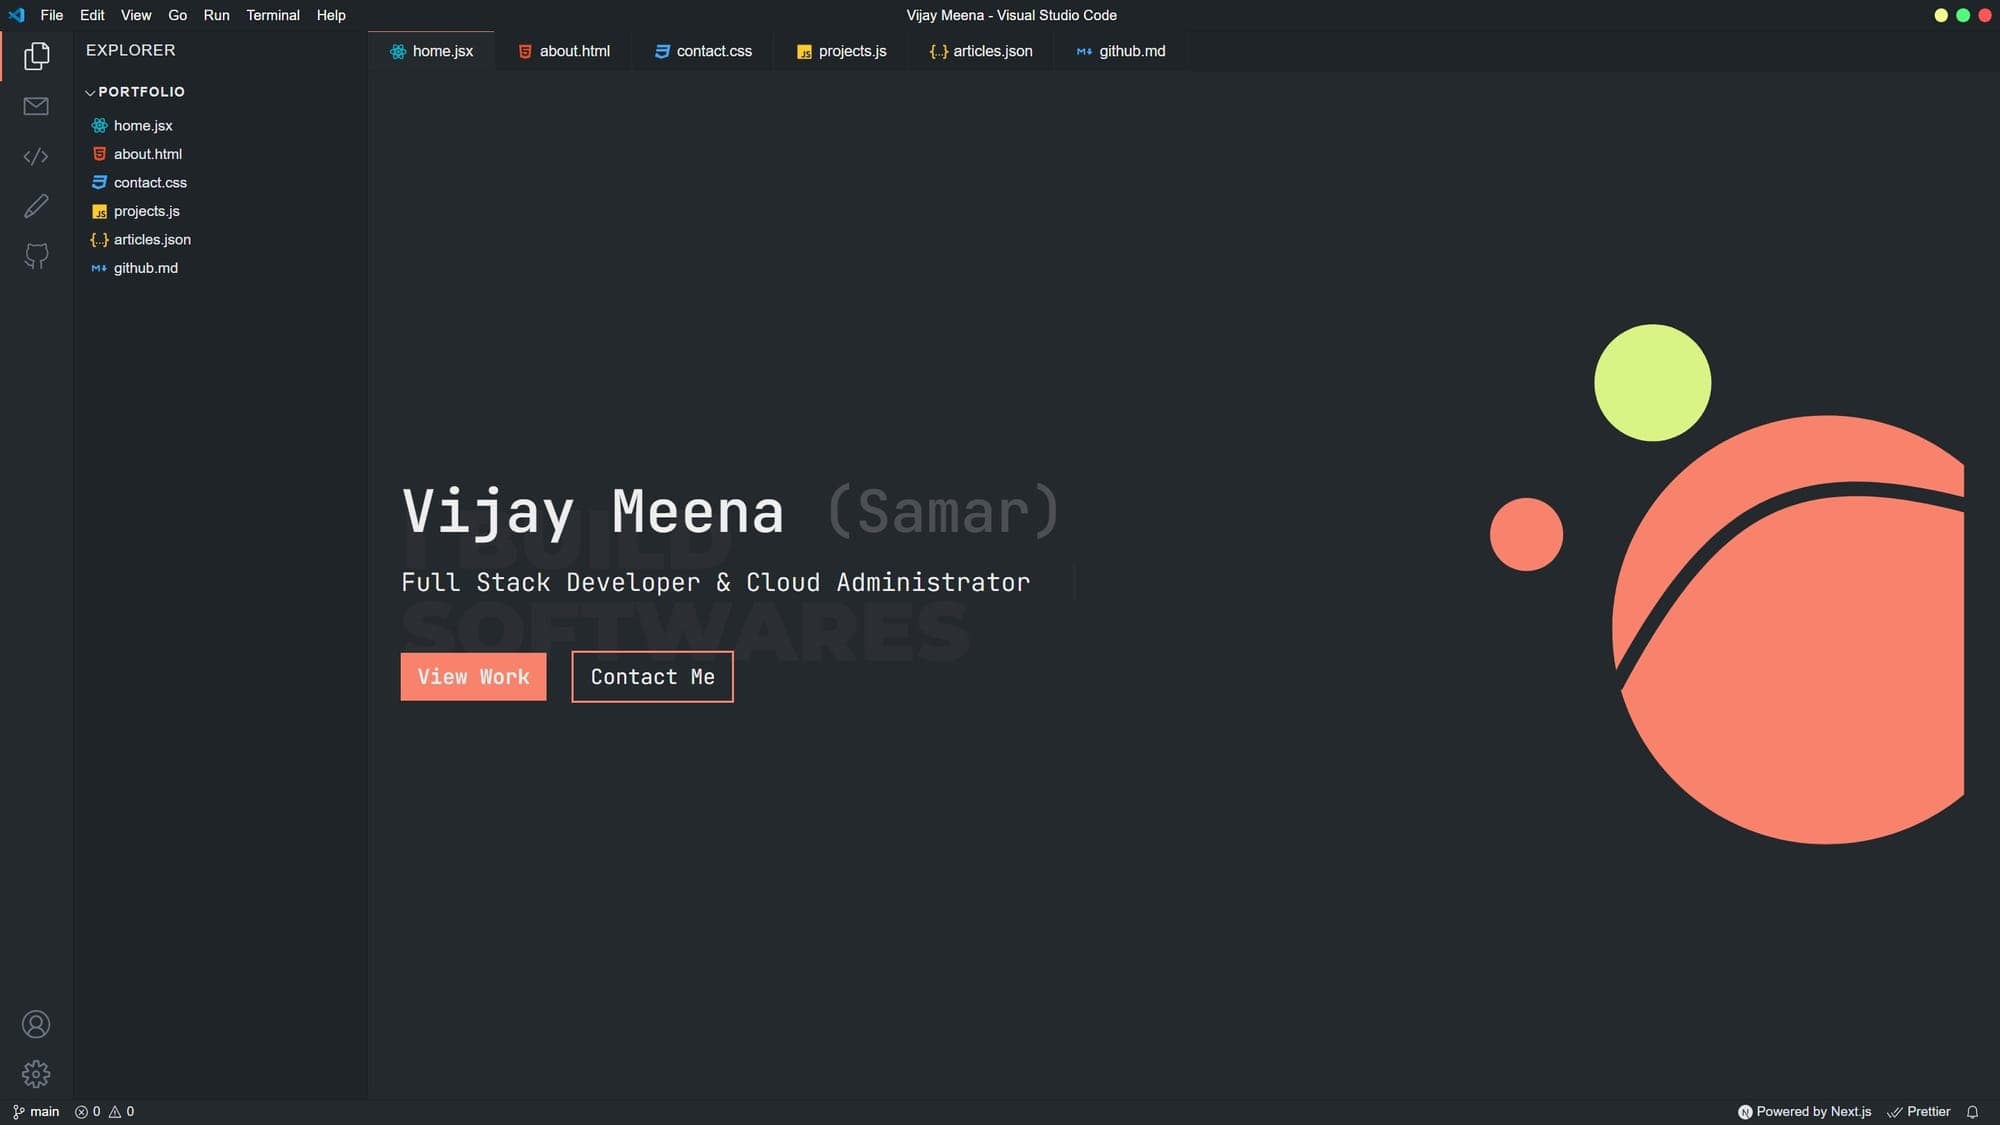Click the code icon in the activity bar

tap(36, 156)
